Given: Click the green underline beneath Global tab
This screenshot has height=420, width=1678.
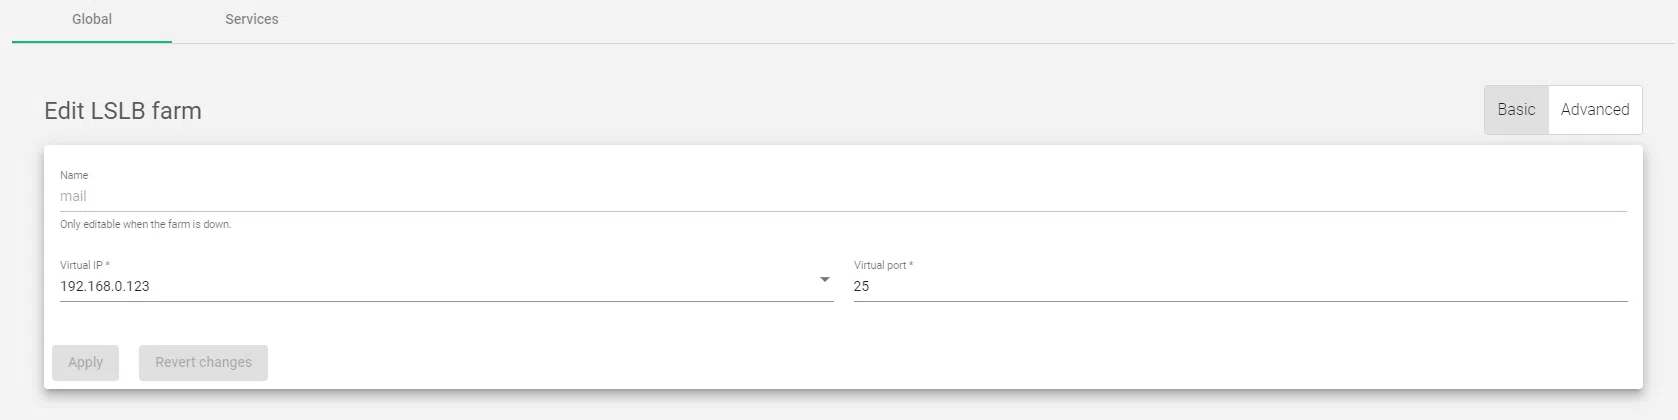Looking at the screenshot, I should [x=92, y=42].
